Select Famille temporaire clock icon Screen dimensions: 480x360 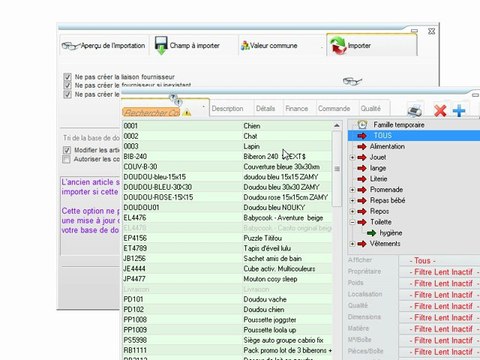click(362, 125)
